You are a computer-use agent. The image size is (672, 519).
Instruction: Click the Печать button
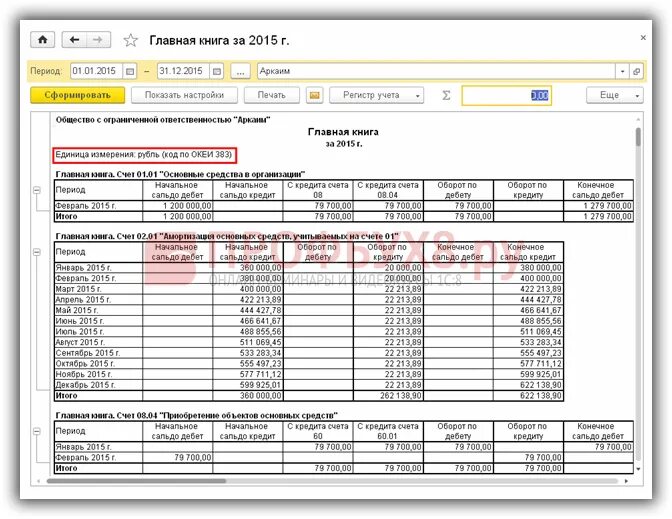tap(271, 95)
